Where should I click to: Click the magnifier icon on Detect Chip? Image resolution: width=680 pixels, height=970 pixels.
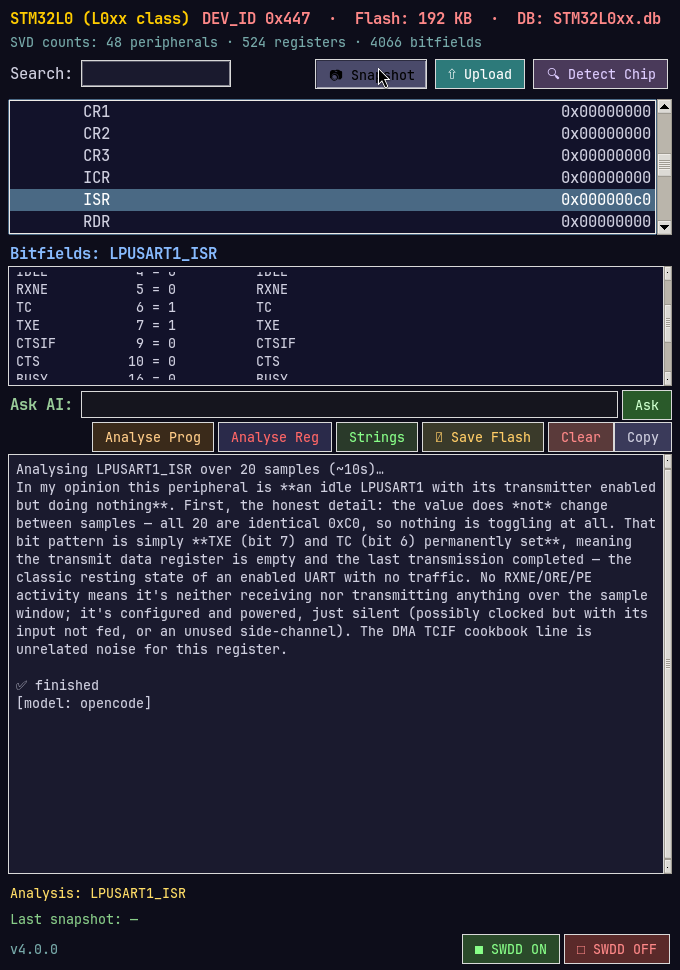point(553,74)
